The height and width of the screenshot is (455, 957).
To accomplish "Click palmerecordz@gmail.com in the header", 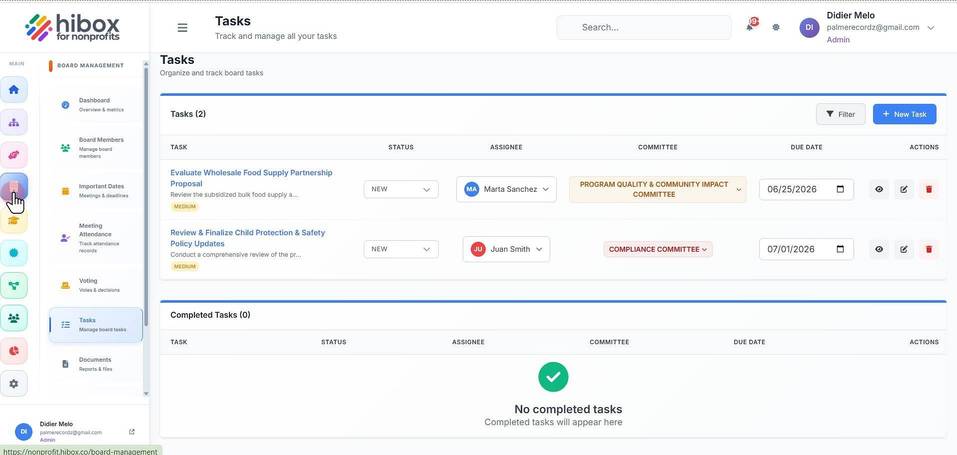I will click(x=873, y=27).
